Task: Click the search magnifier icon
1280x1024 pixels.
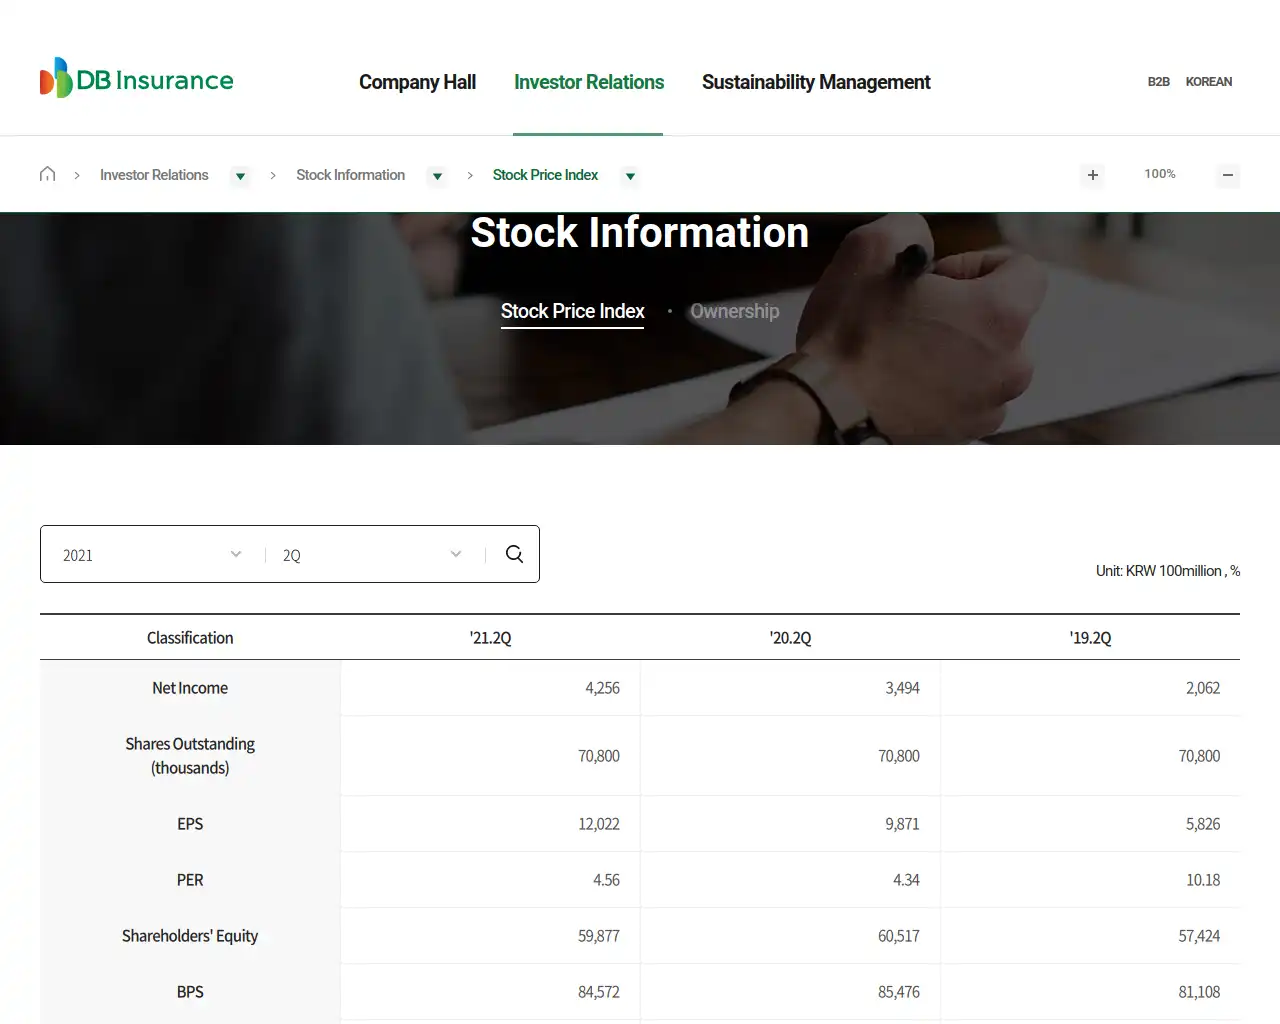Action: click(x=514, y=553)
